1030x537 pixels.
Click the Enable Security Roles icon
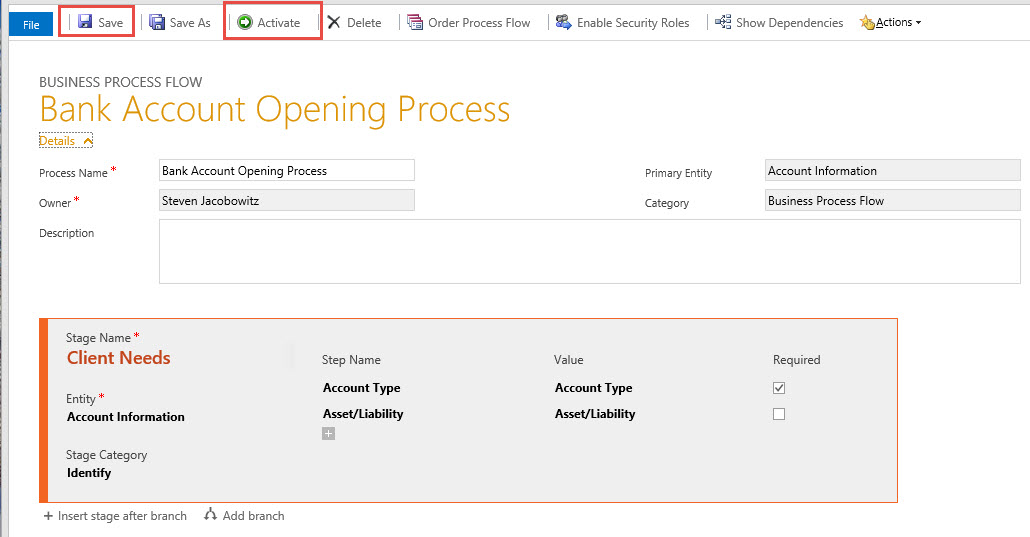[x=564, y=22]
